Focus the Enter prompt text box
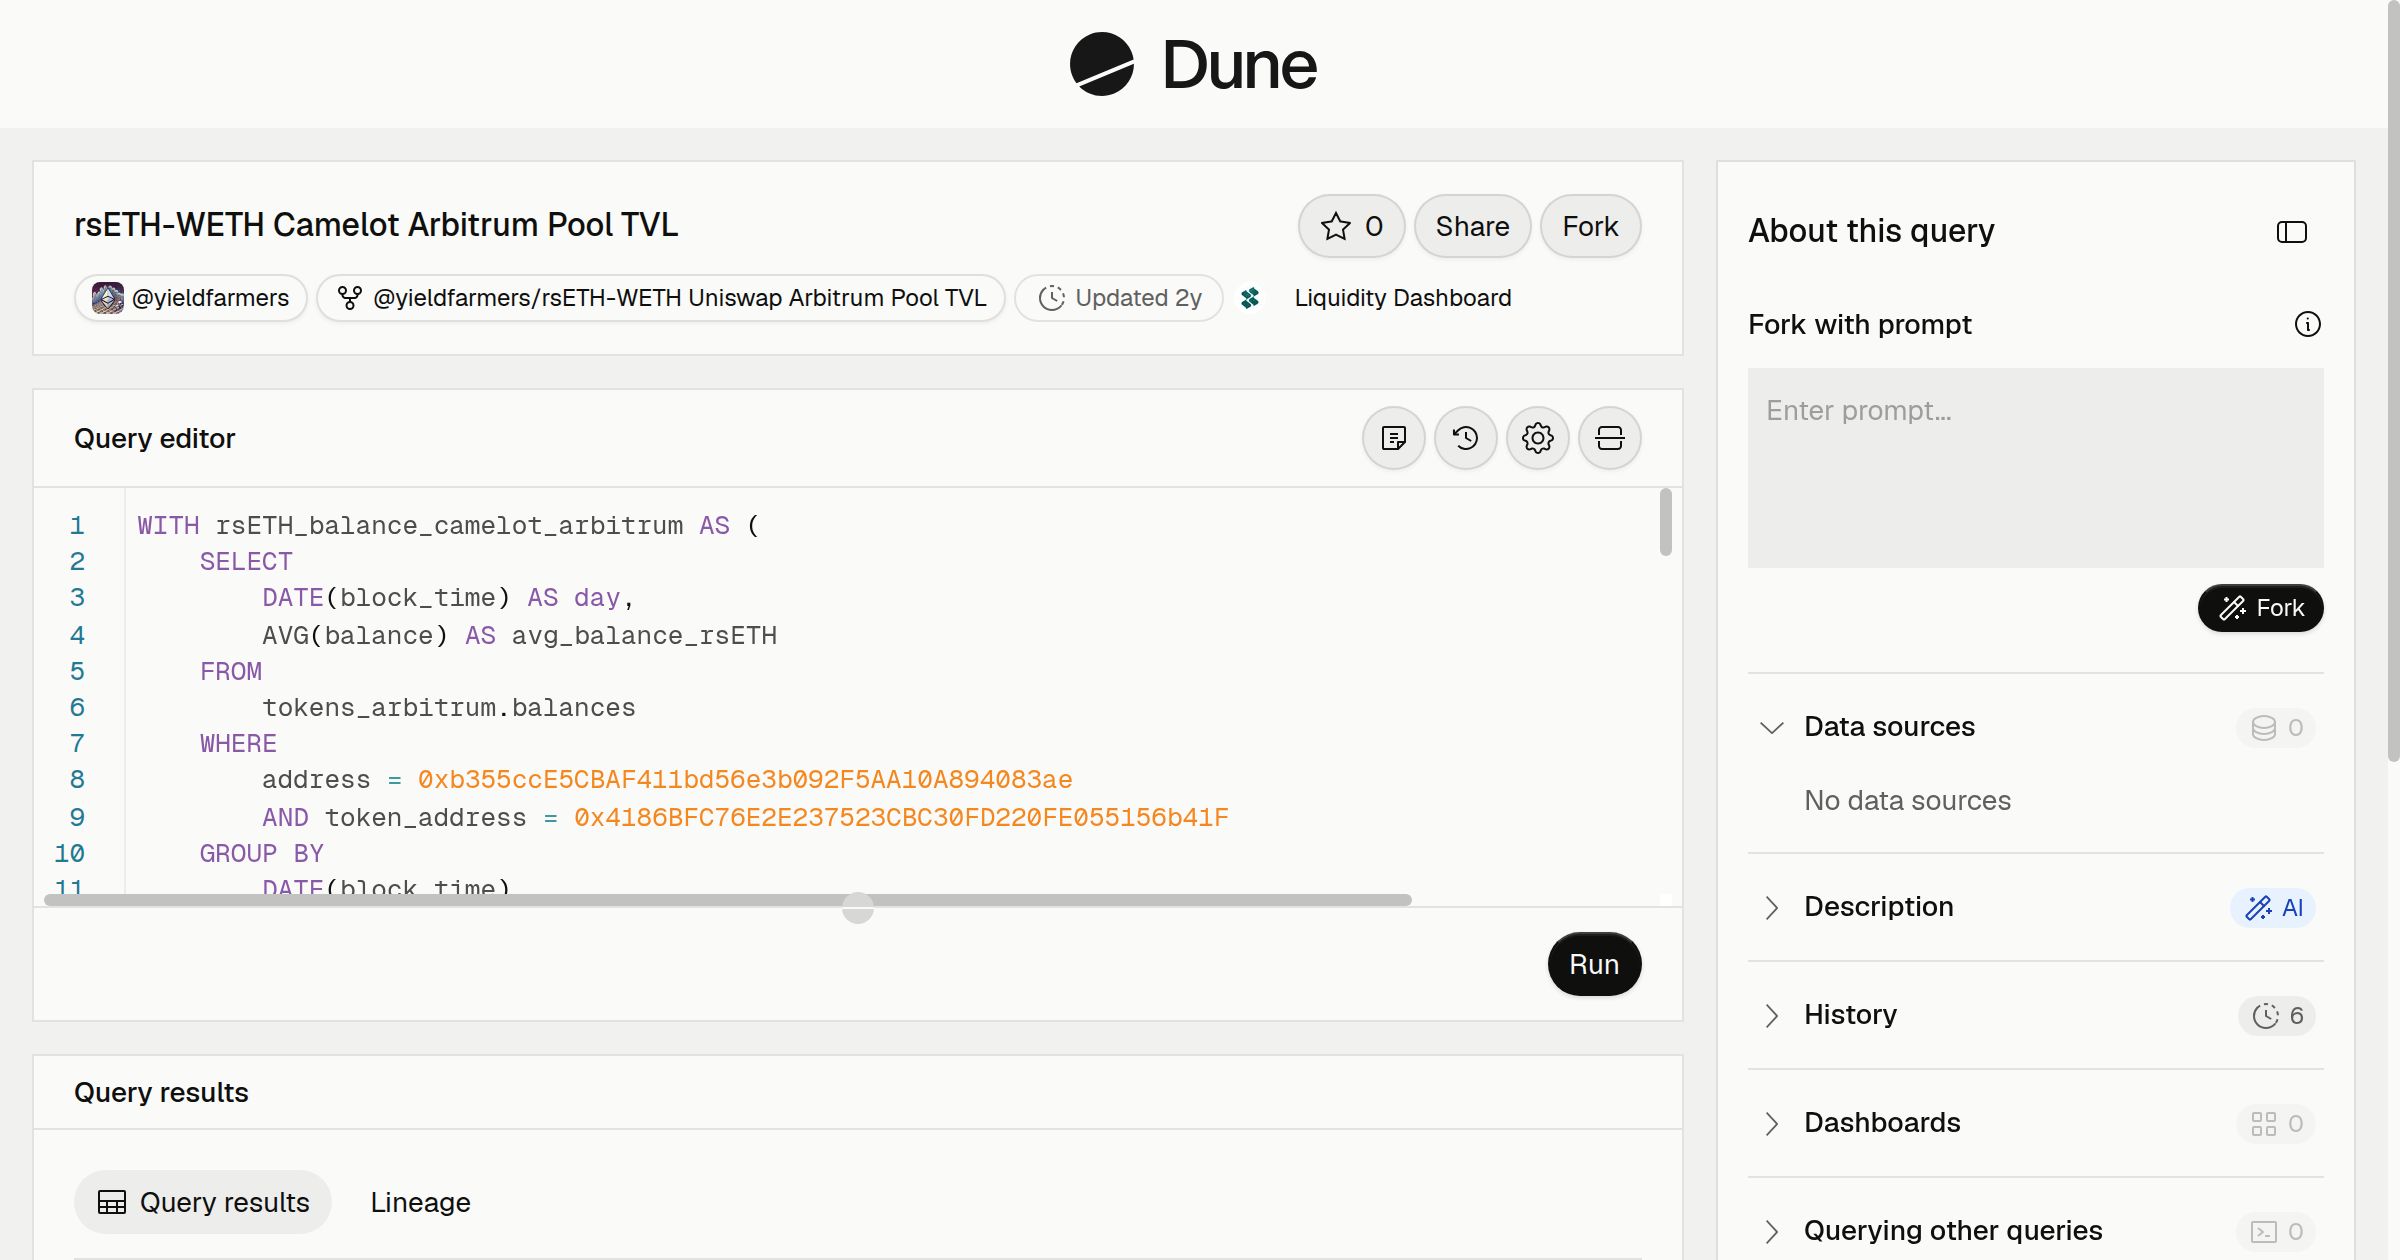2400x1260 pixels. tap(2036, 468)
